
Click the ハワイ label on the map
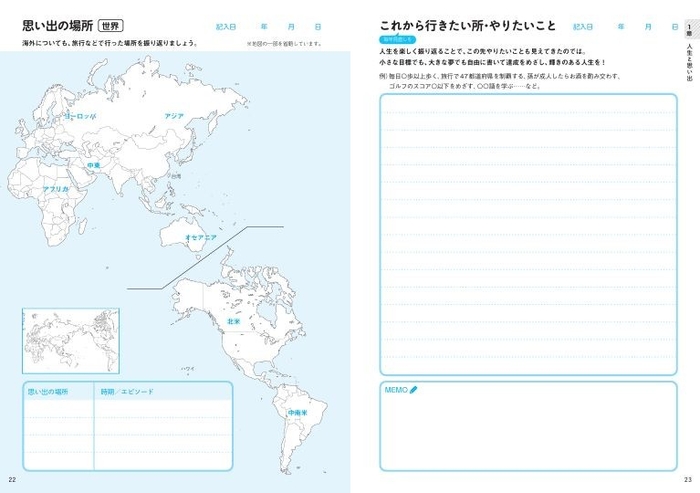click(187, 368)
